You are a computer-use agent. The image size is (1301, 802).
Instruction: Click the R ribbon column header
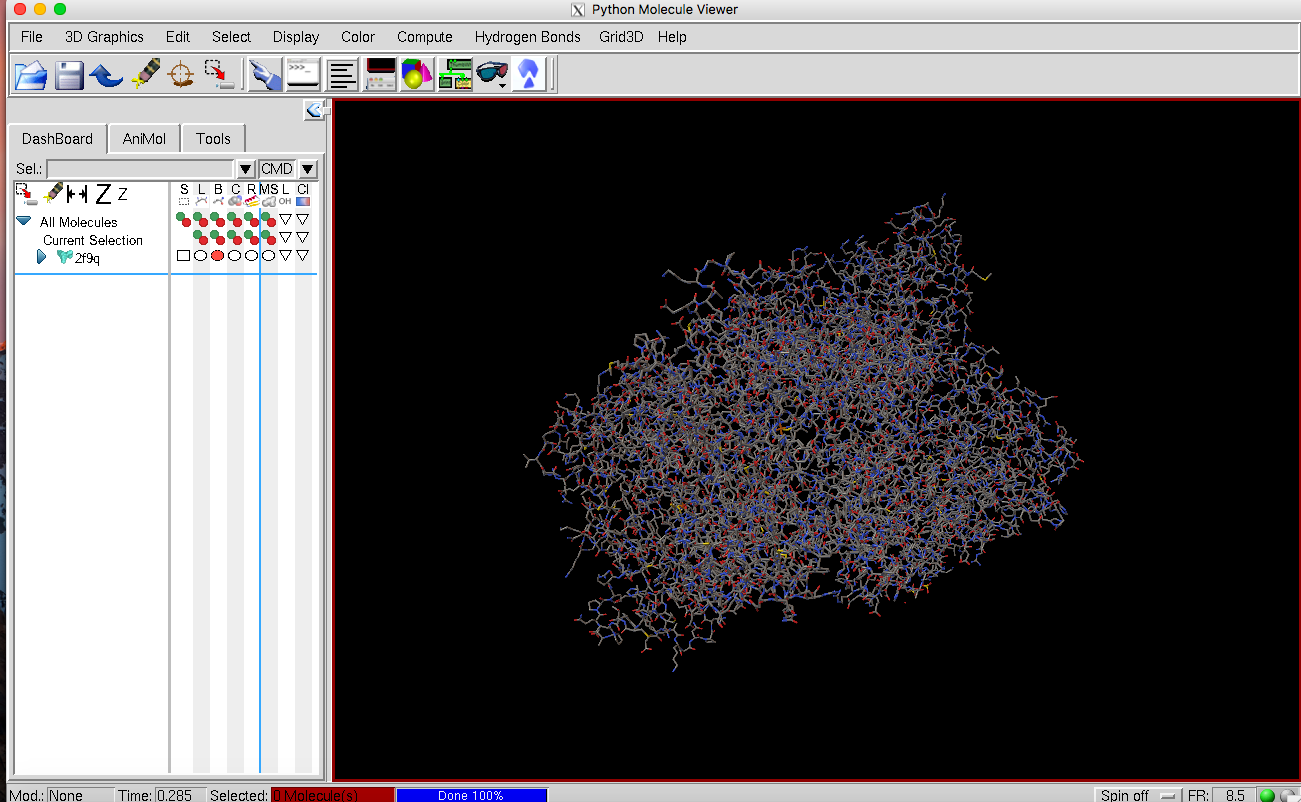[x=251, y=194]
